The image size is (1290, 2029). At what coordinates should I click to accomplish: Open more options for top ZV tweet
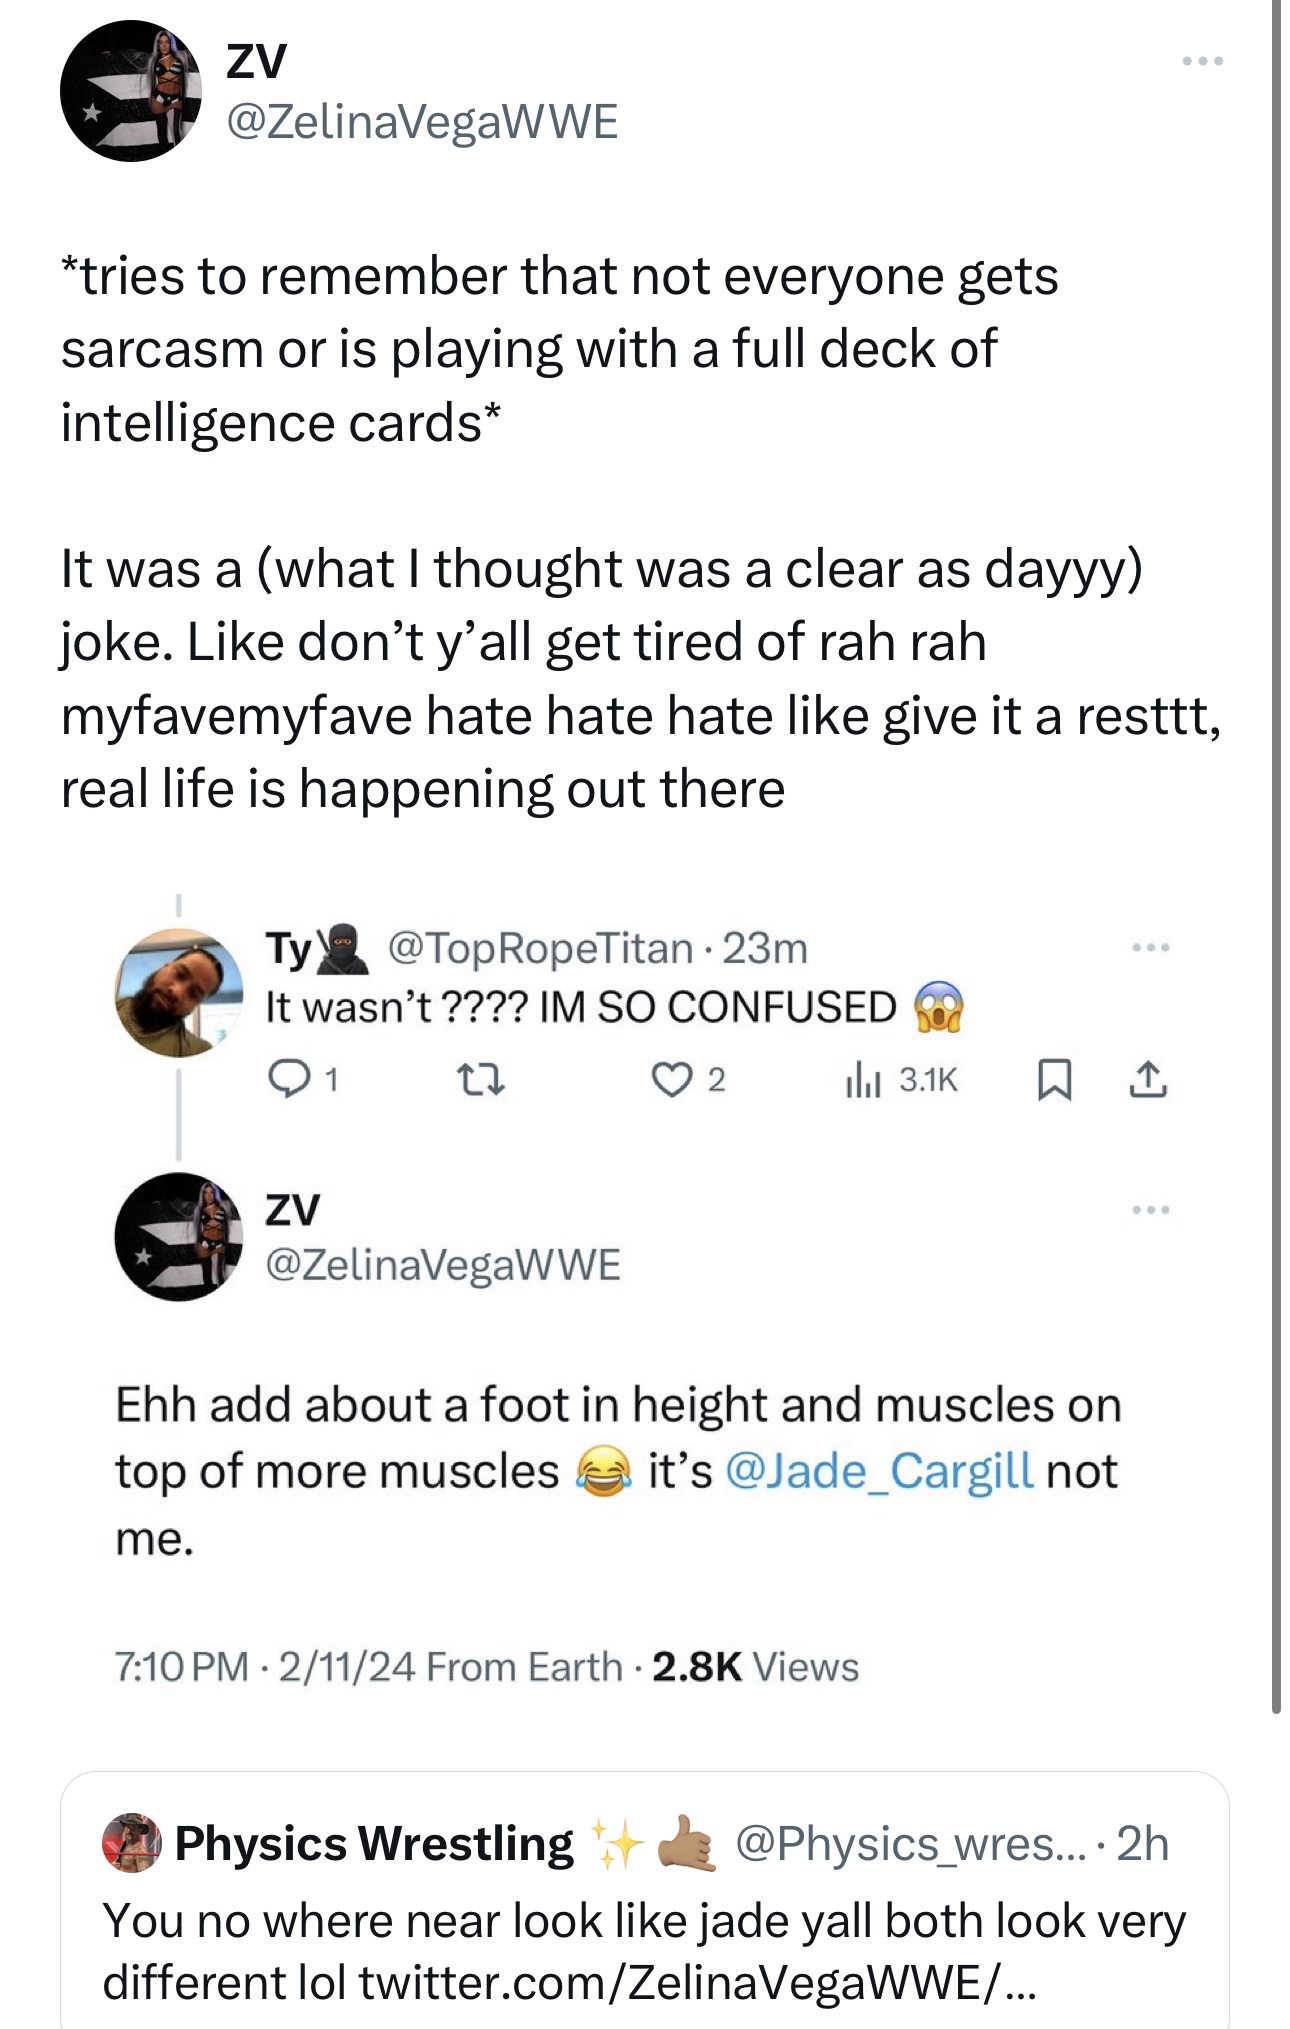[x=1202, y=62]
